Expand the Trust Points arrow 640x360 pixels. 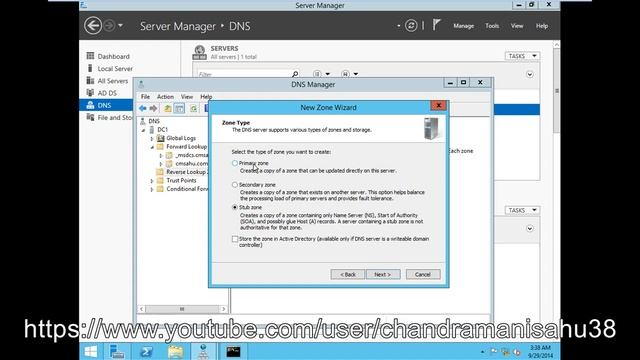(x=152, y=181)
